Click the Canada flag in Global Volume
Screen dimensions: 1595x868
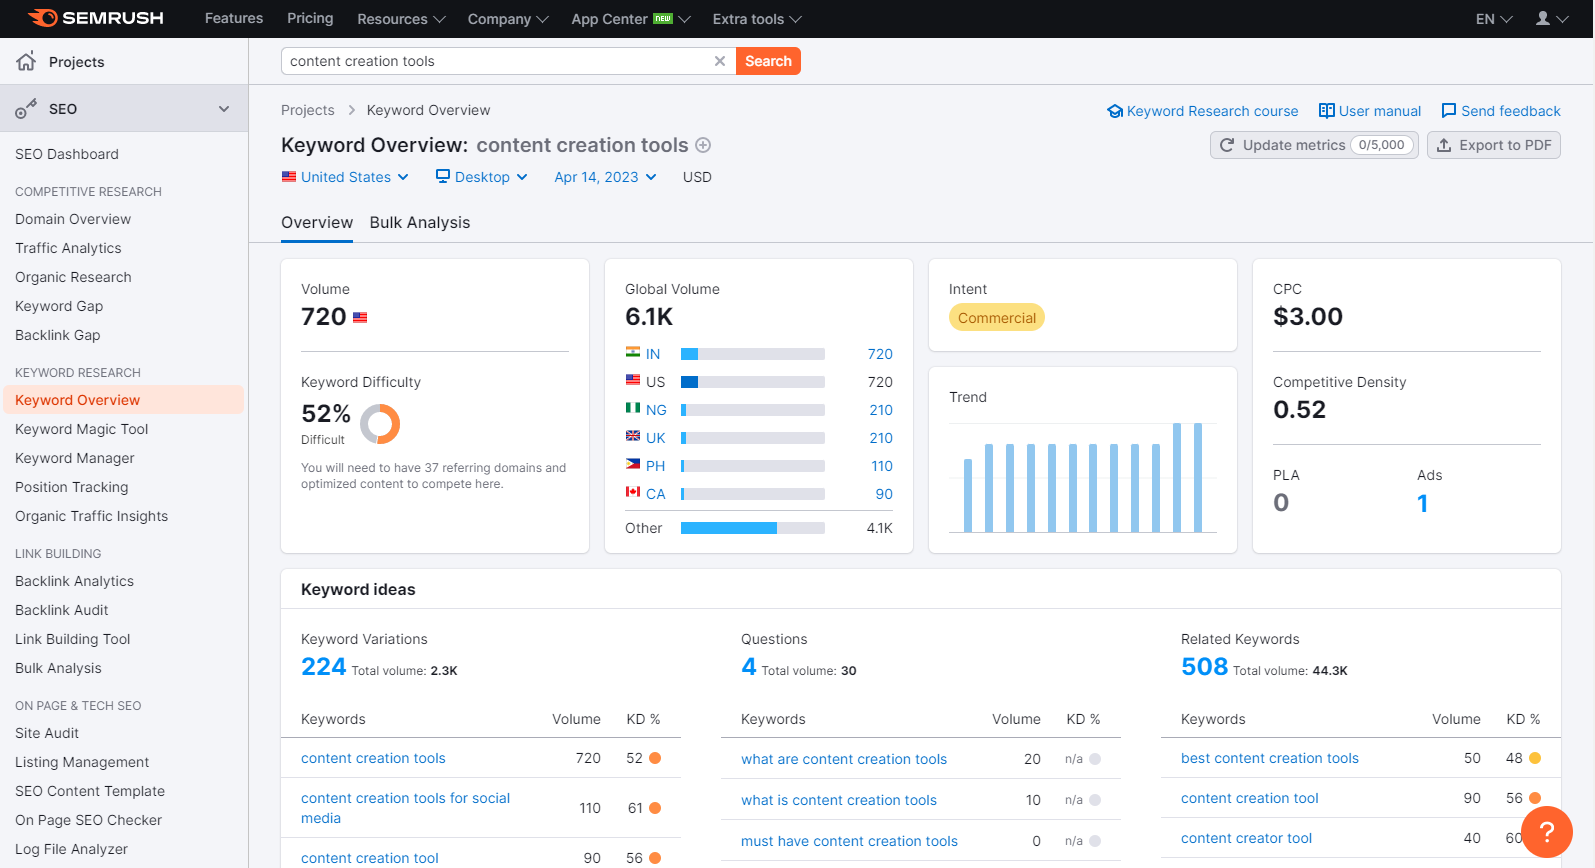click(x=633, y=493)
